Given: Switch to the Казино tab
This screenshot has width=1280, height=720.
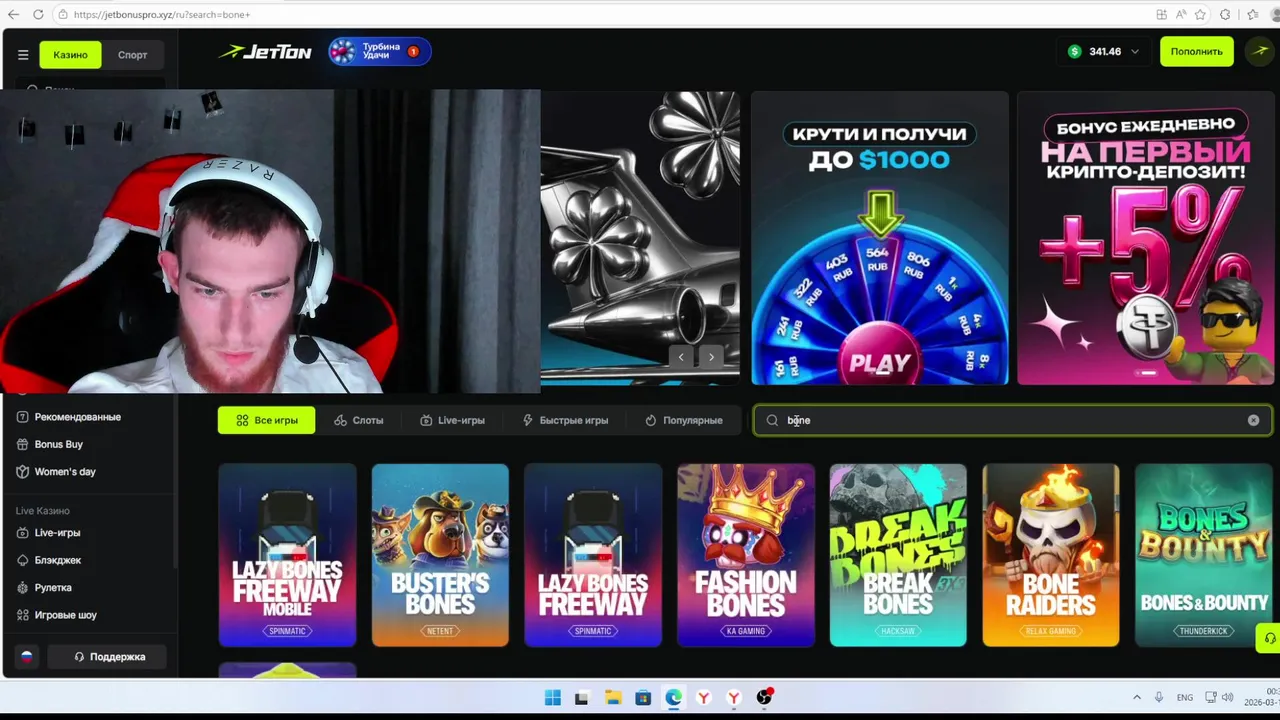Looking at the screenshot, I should coord(70,55).
